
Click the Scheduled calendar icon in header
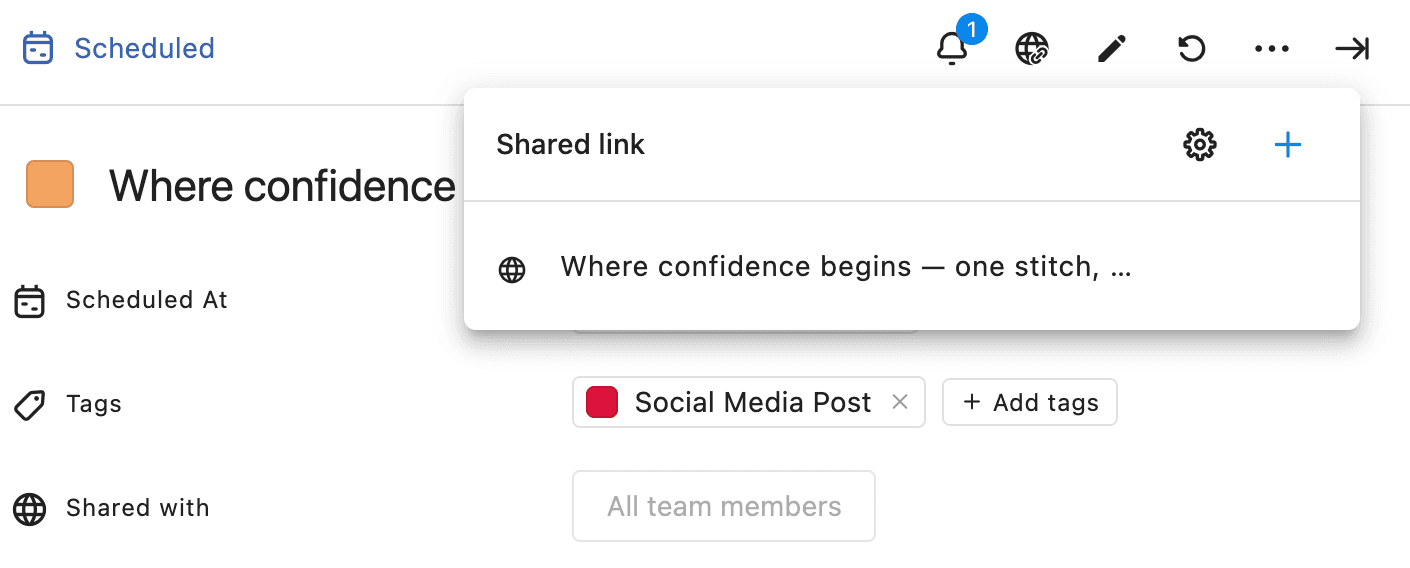click(38, 48)
